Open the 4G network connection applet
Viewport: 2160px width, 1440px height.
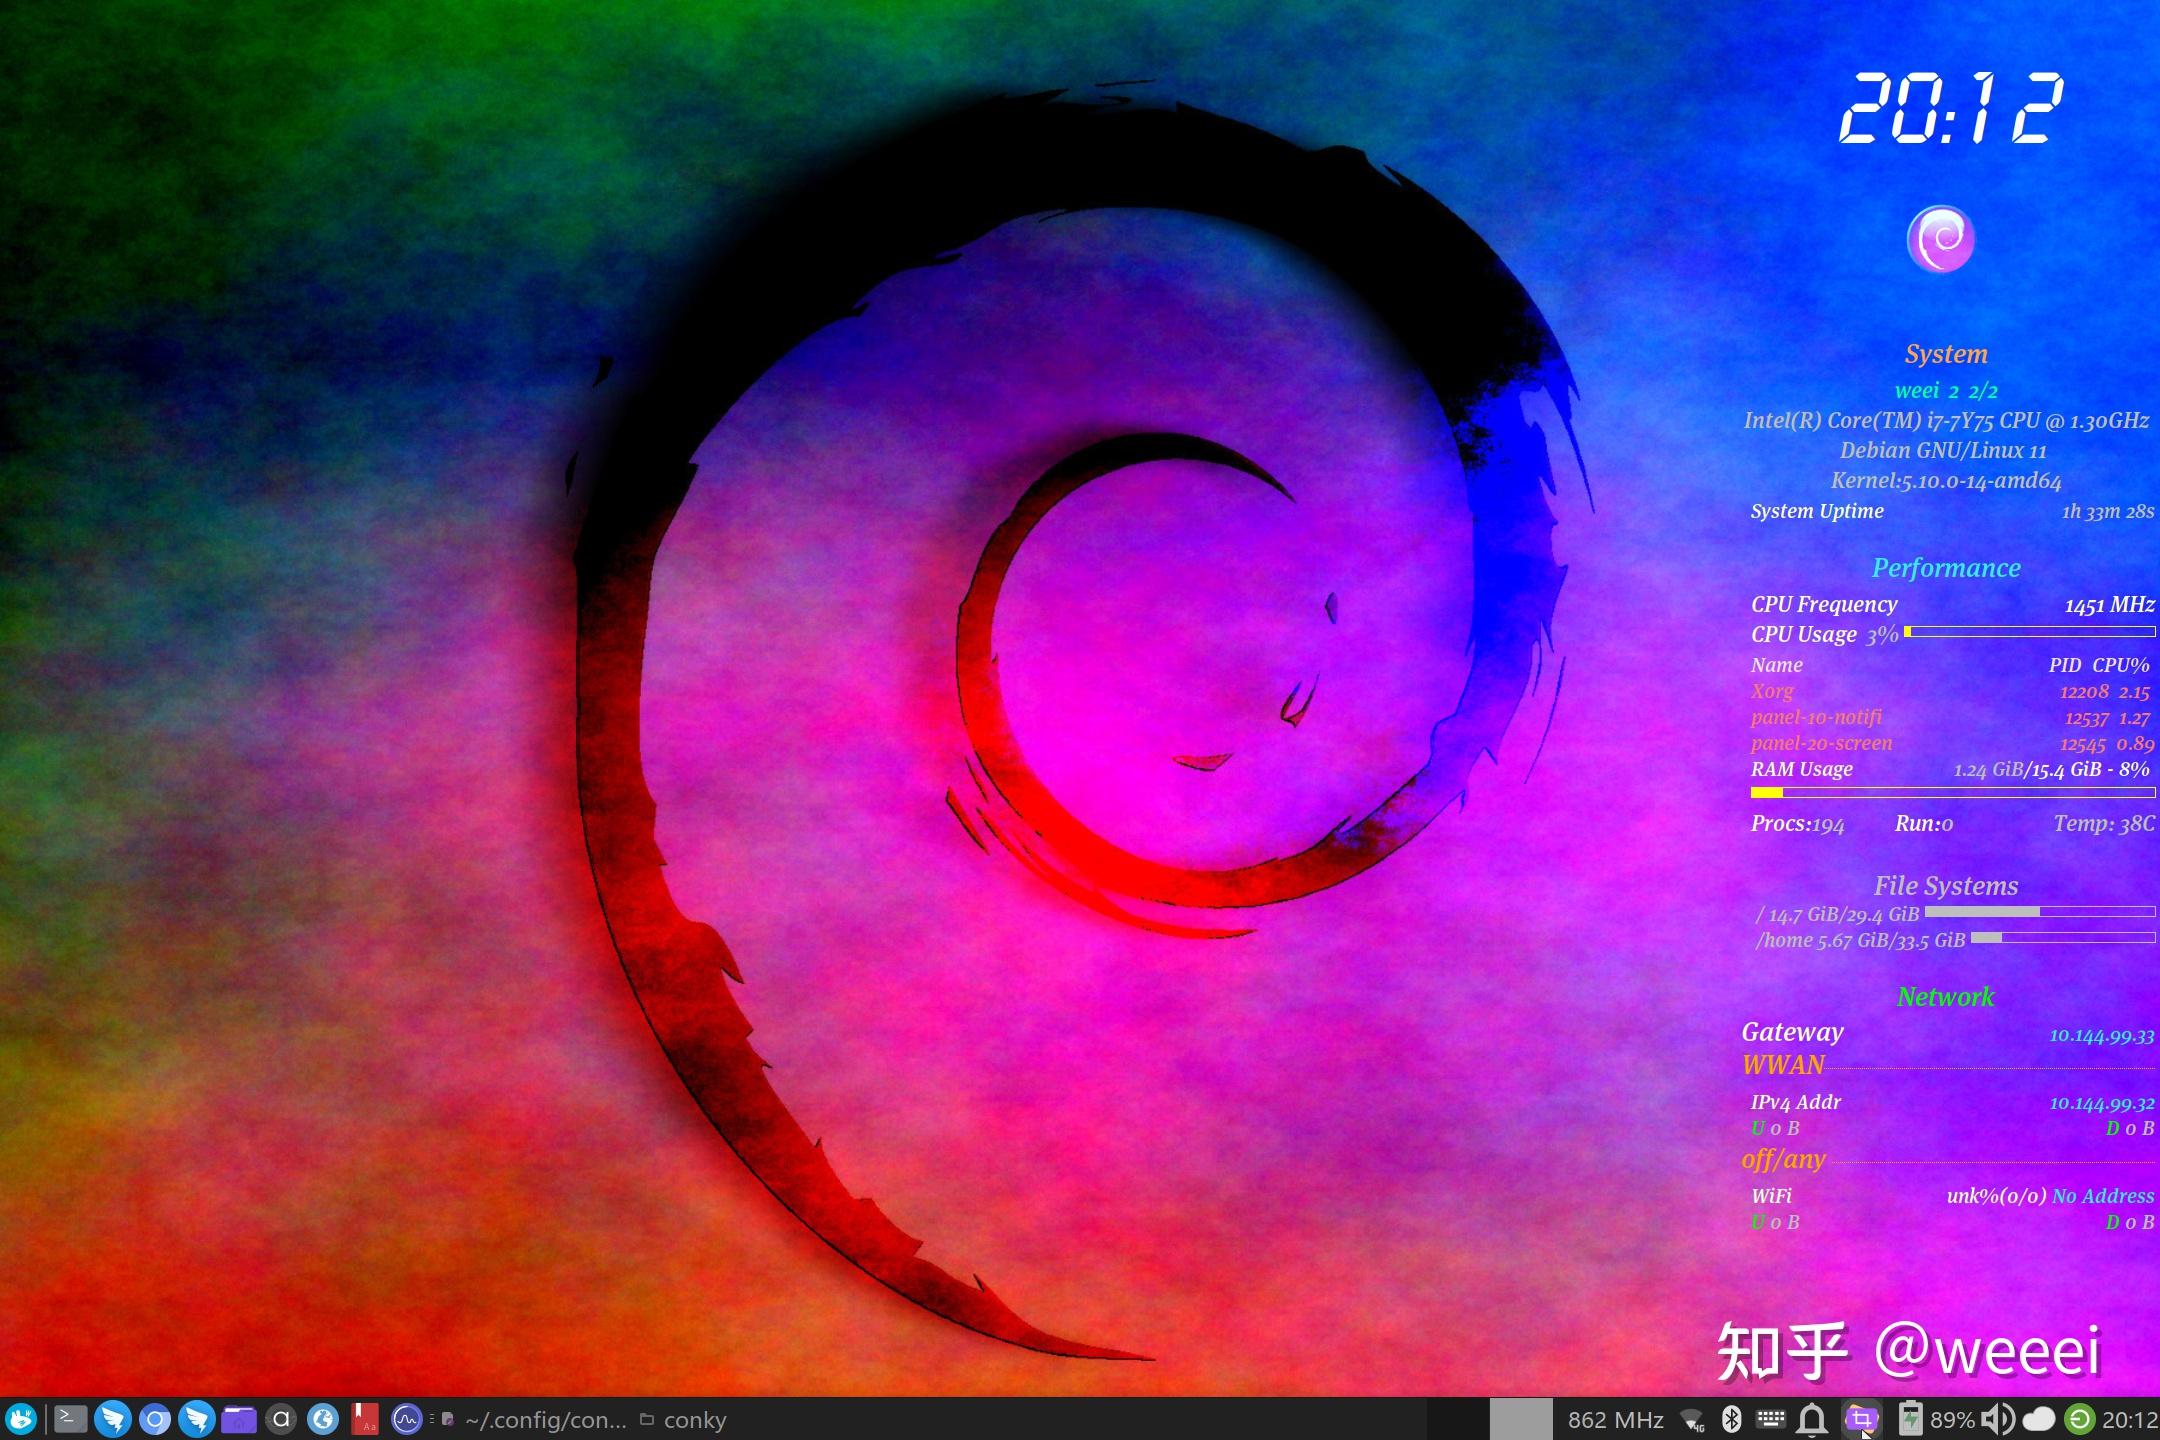pos(1692,1420)
